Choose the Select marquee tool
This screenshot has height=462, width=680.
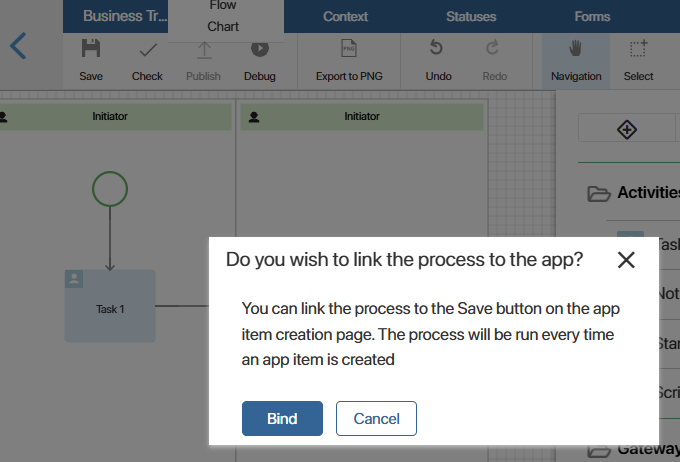[638, 49]
